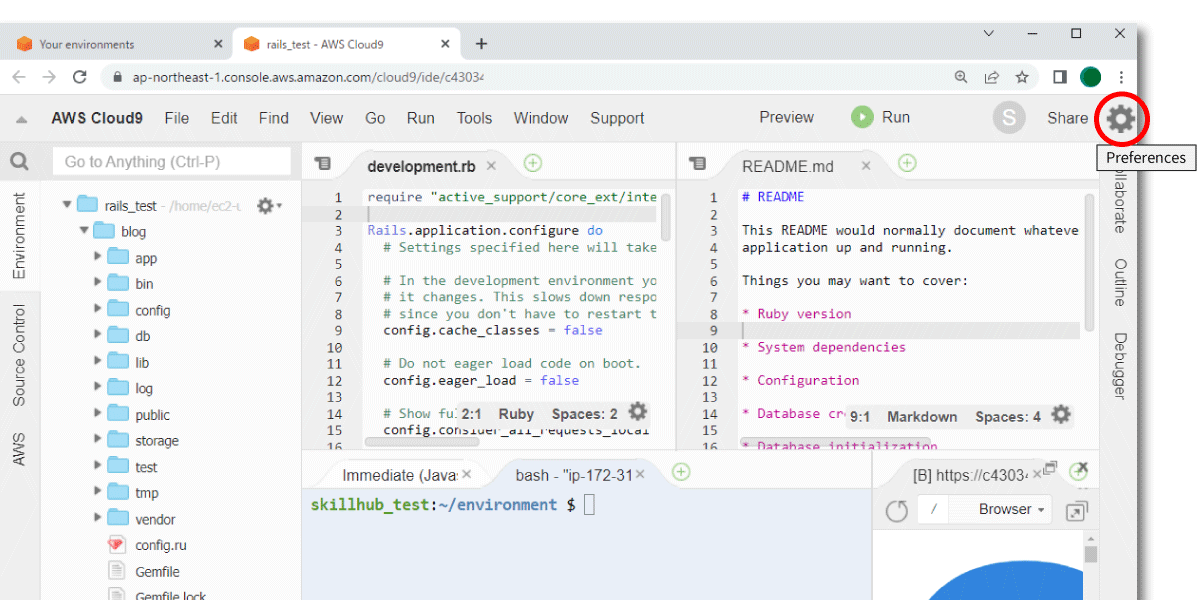This screenshot has width=1200, height=600.
Task: Add new tab next to development.rb
Action: coord(533,163)
